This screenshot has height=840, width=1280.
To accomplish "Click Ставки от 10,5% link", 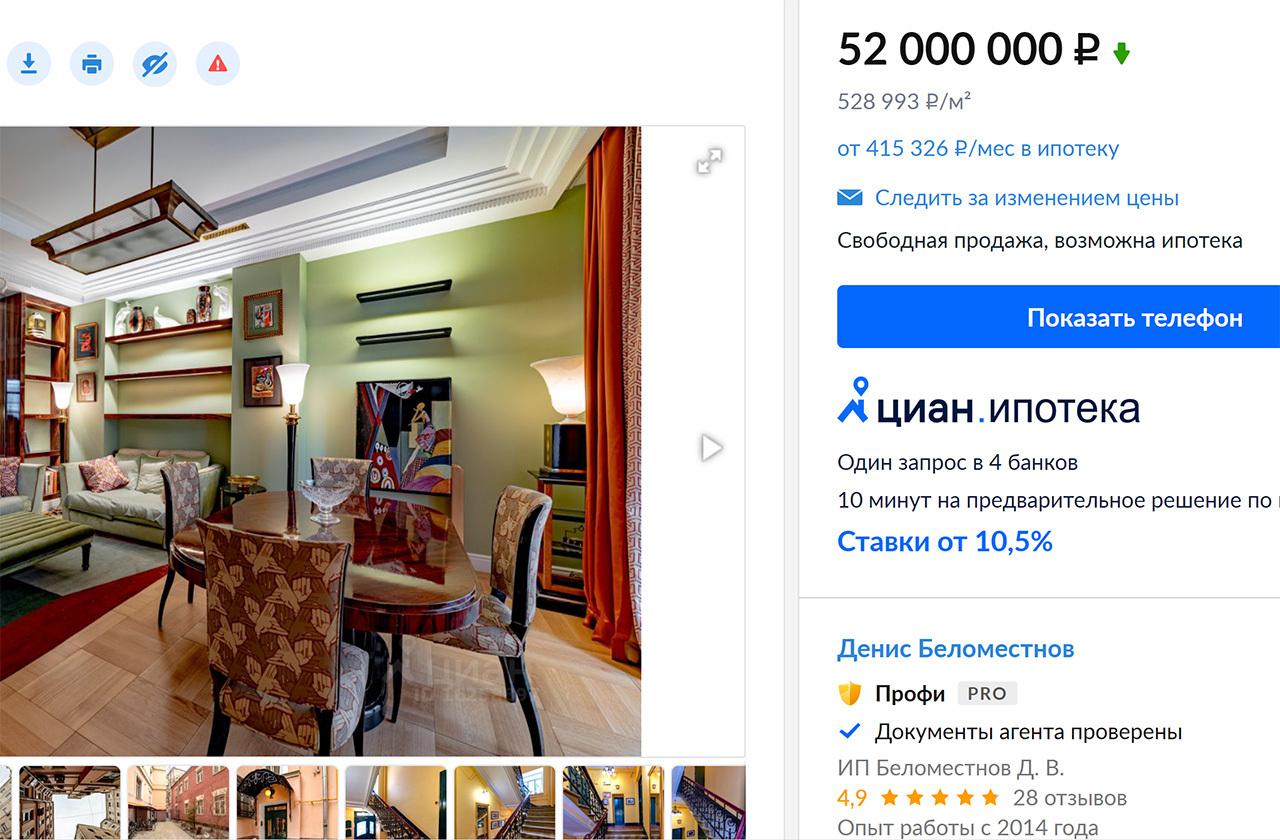I will (945, 542).
